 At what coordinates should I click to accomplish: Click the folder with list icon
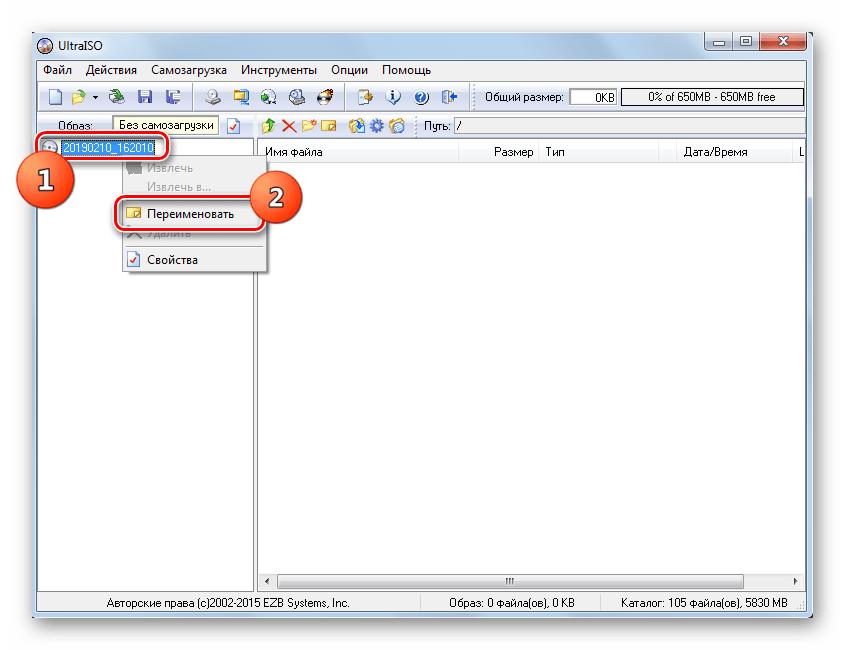click(x=397, y=126)
